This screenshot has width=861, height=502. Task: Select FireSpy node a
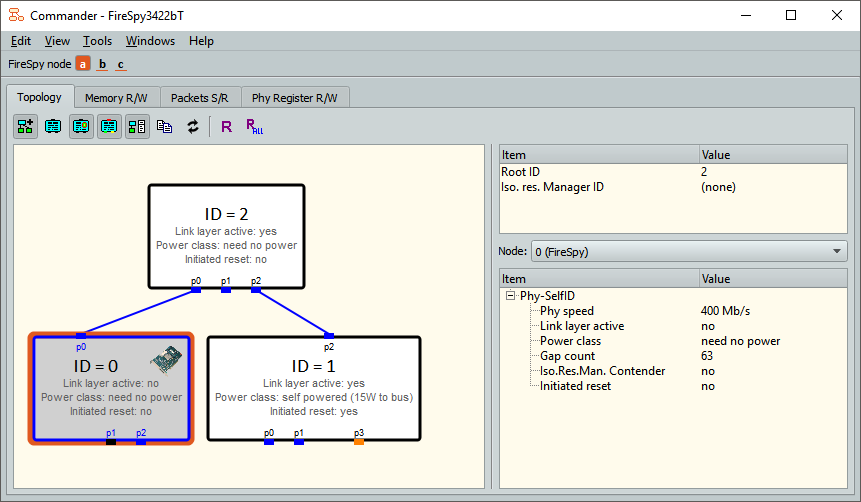tap(83, 64)
